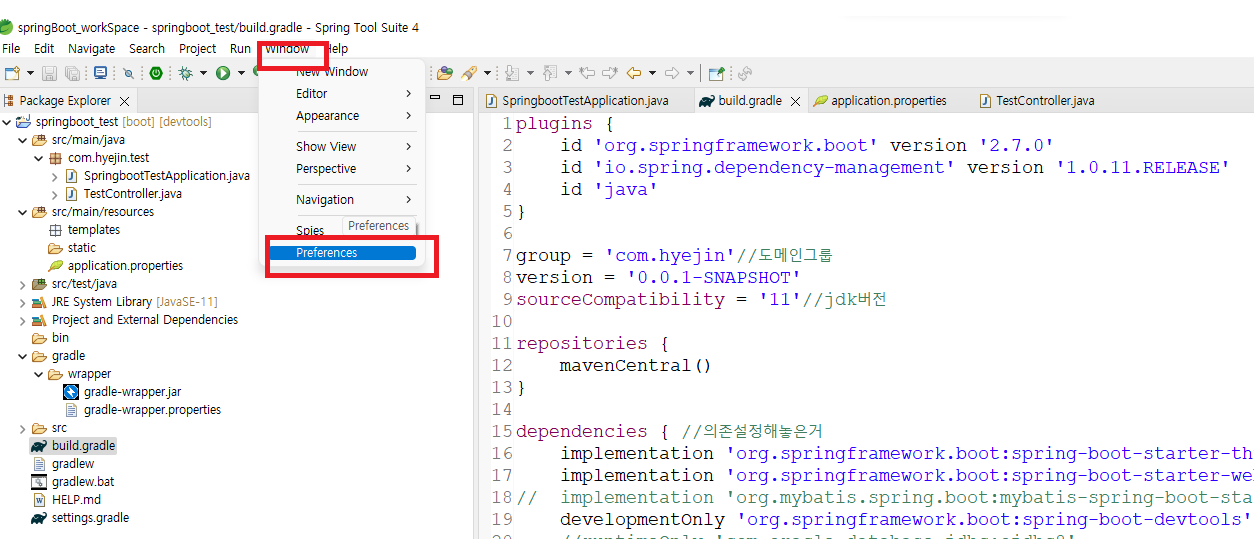This screenshot has width=1254, height=539.
Task: Open the Debug configurations dropdown arrow
Action: pos(203,73)
